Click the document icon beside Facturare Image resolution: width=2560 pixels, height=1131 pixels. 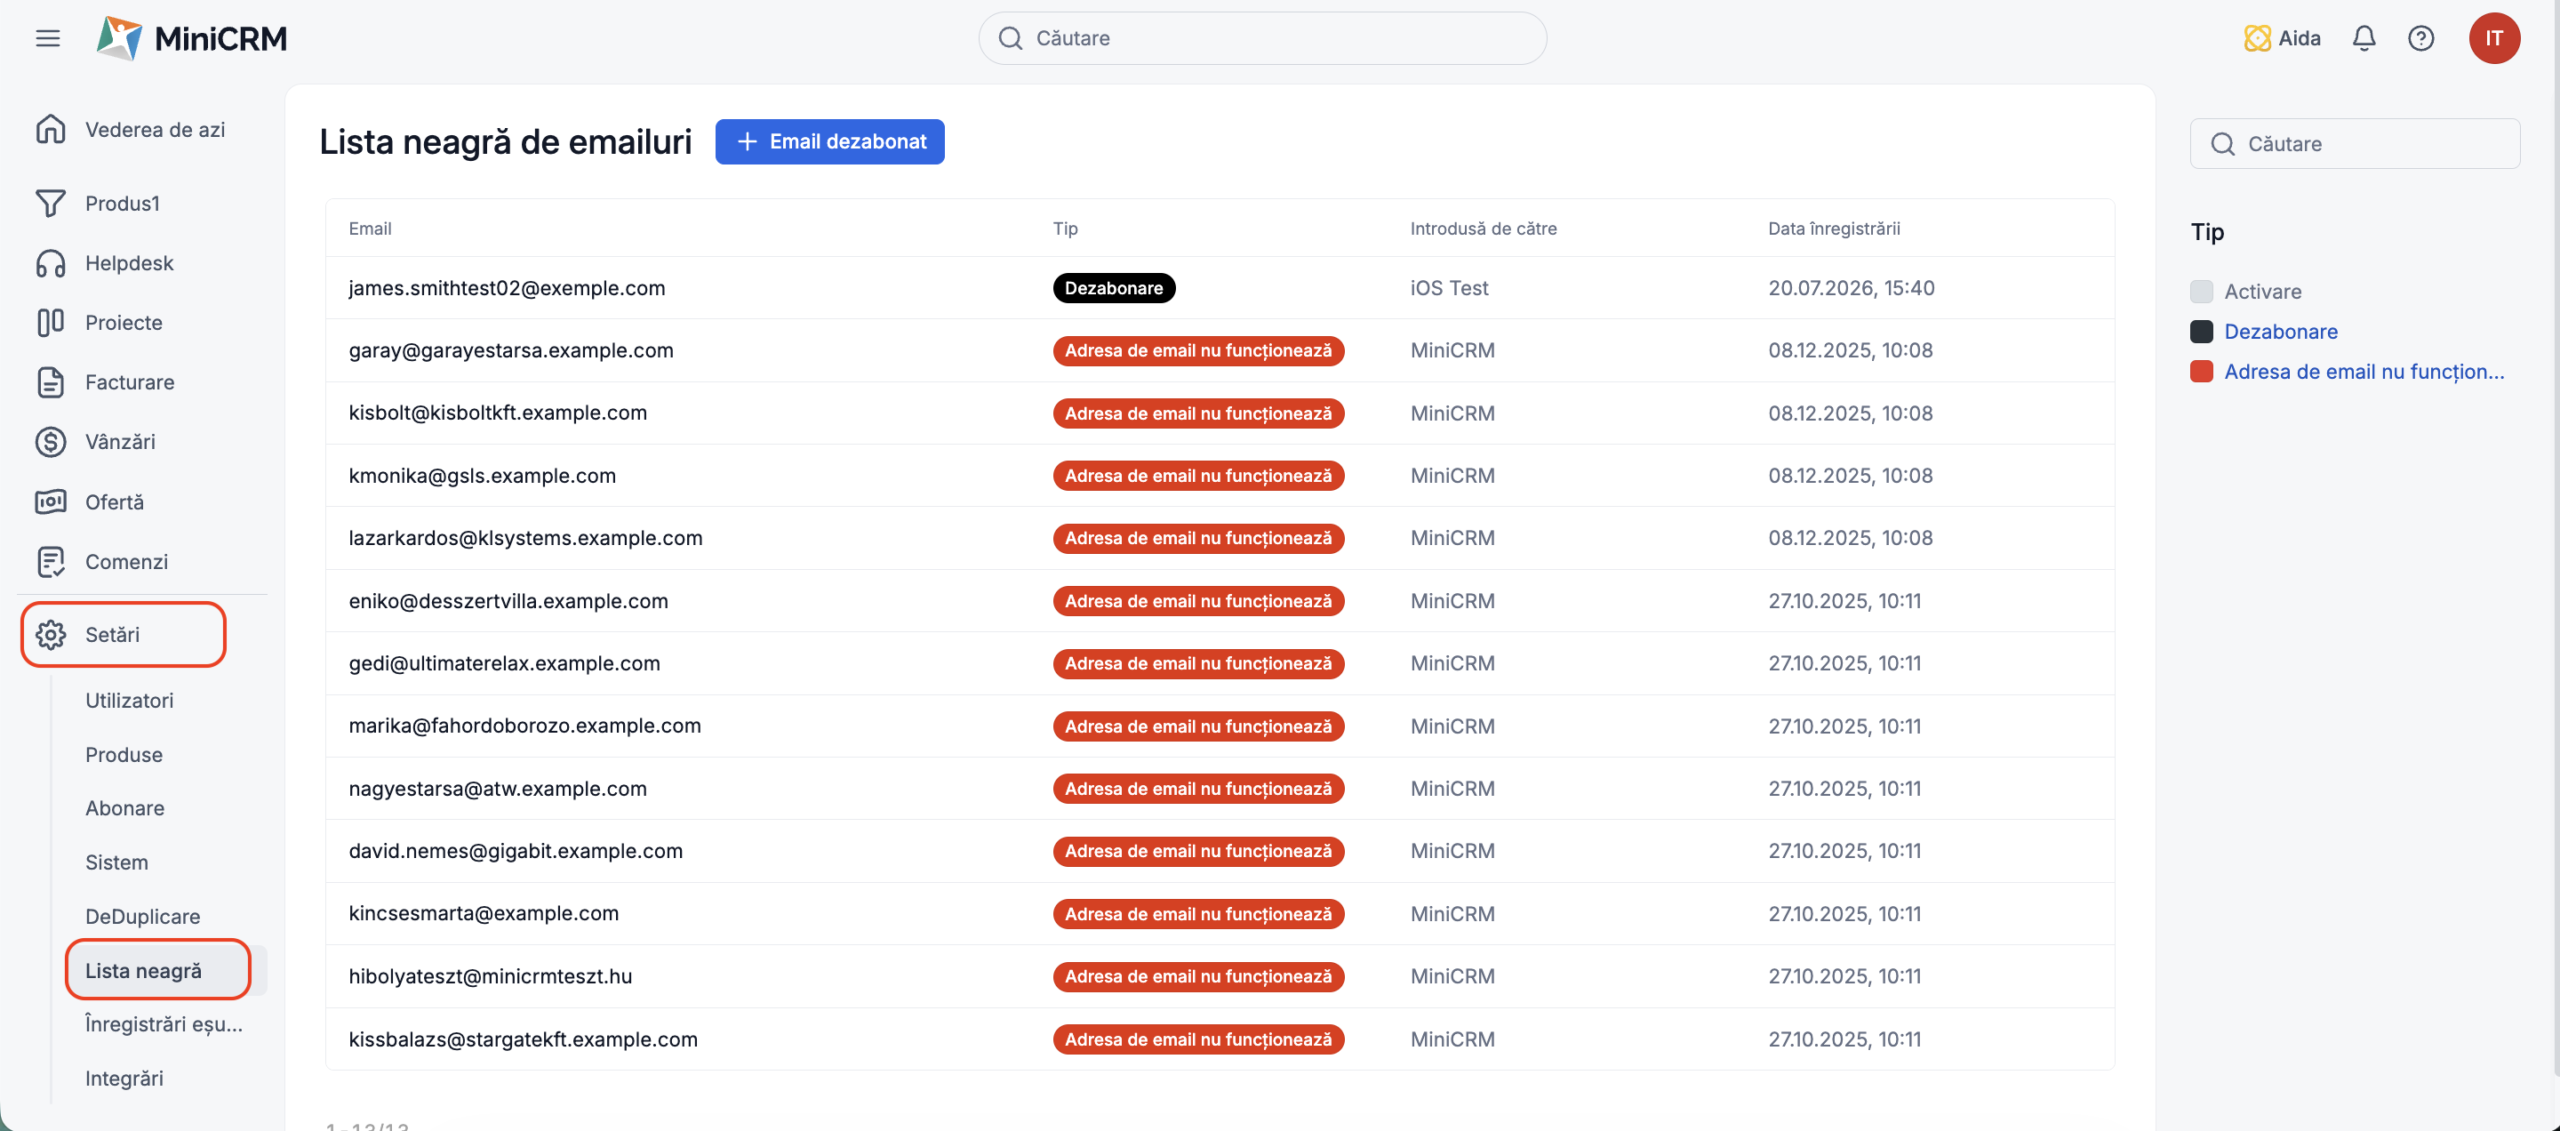51,382
